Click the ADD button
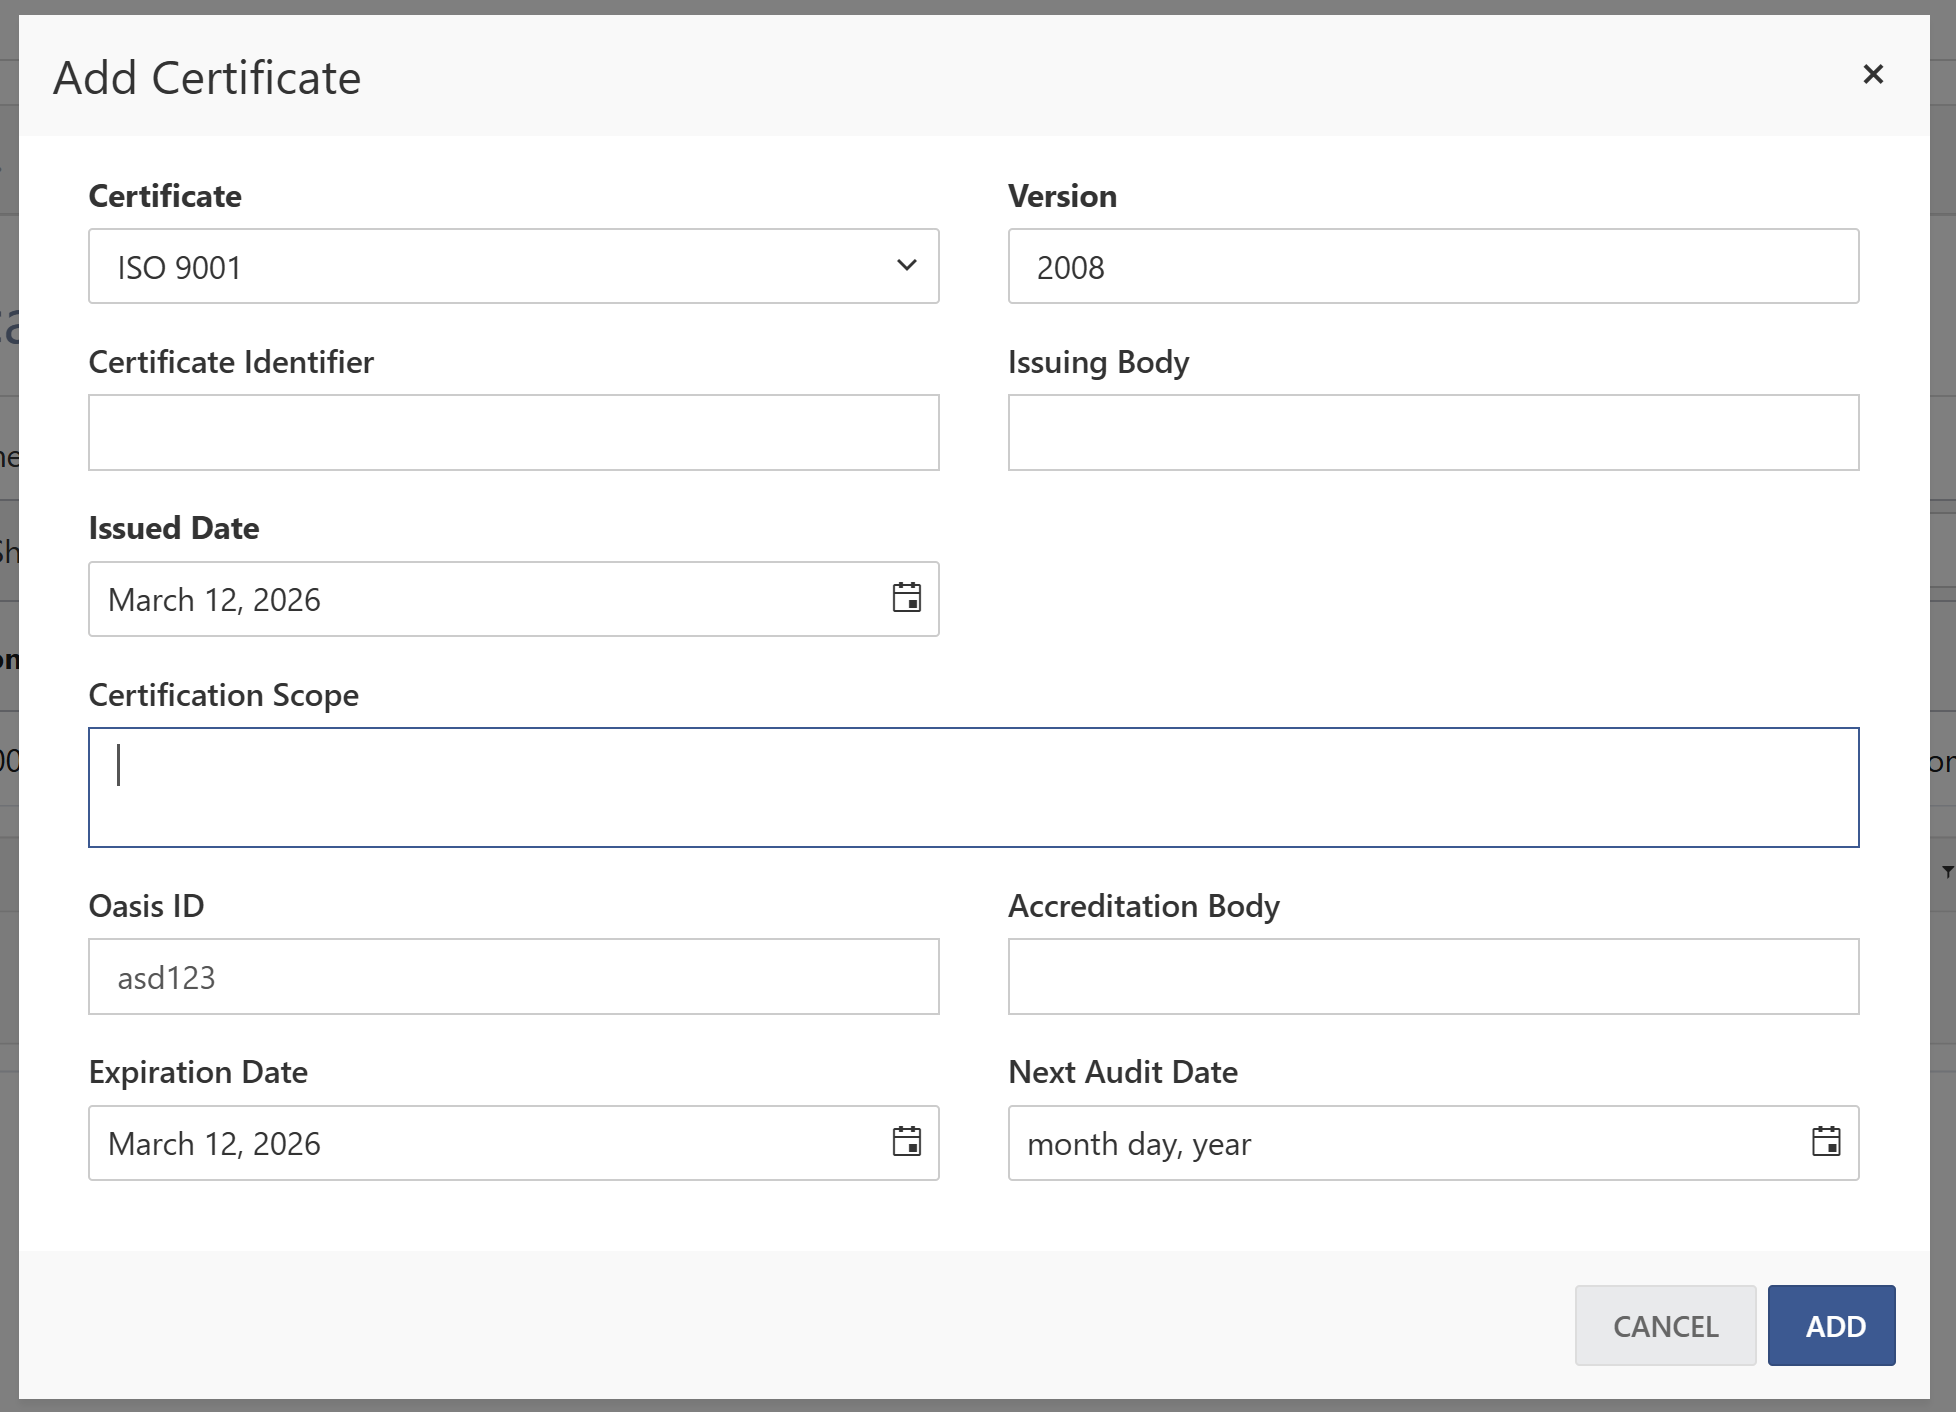 (x=1832, y=1326)
